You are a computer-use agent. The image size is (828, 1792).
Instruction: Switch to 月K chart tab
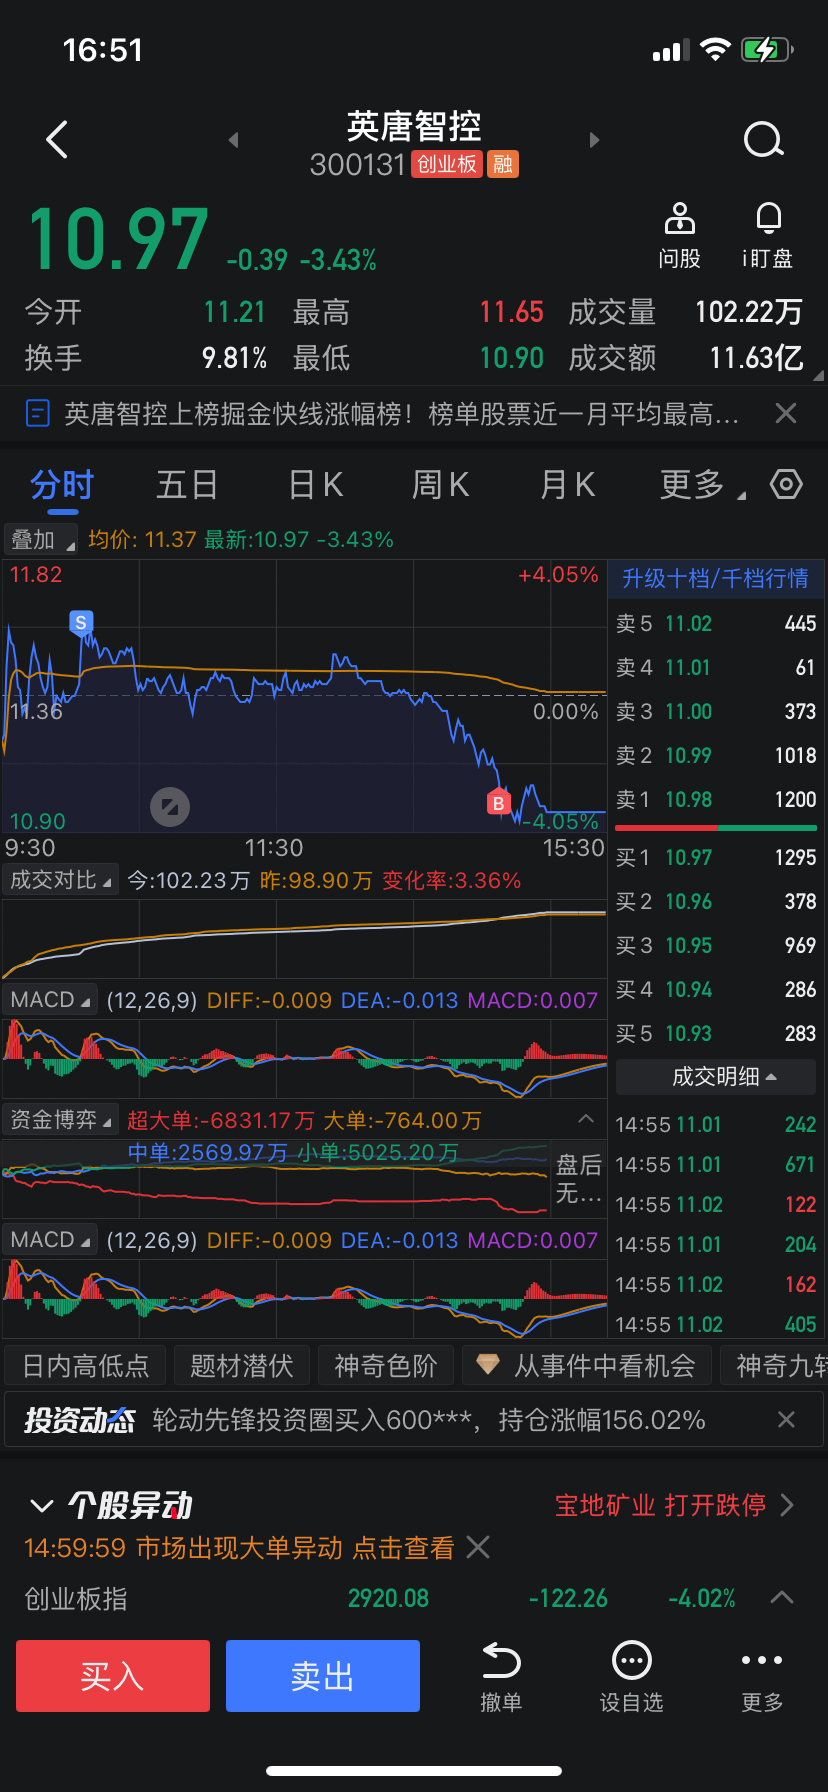[568, 485]
